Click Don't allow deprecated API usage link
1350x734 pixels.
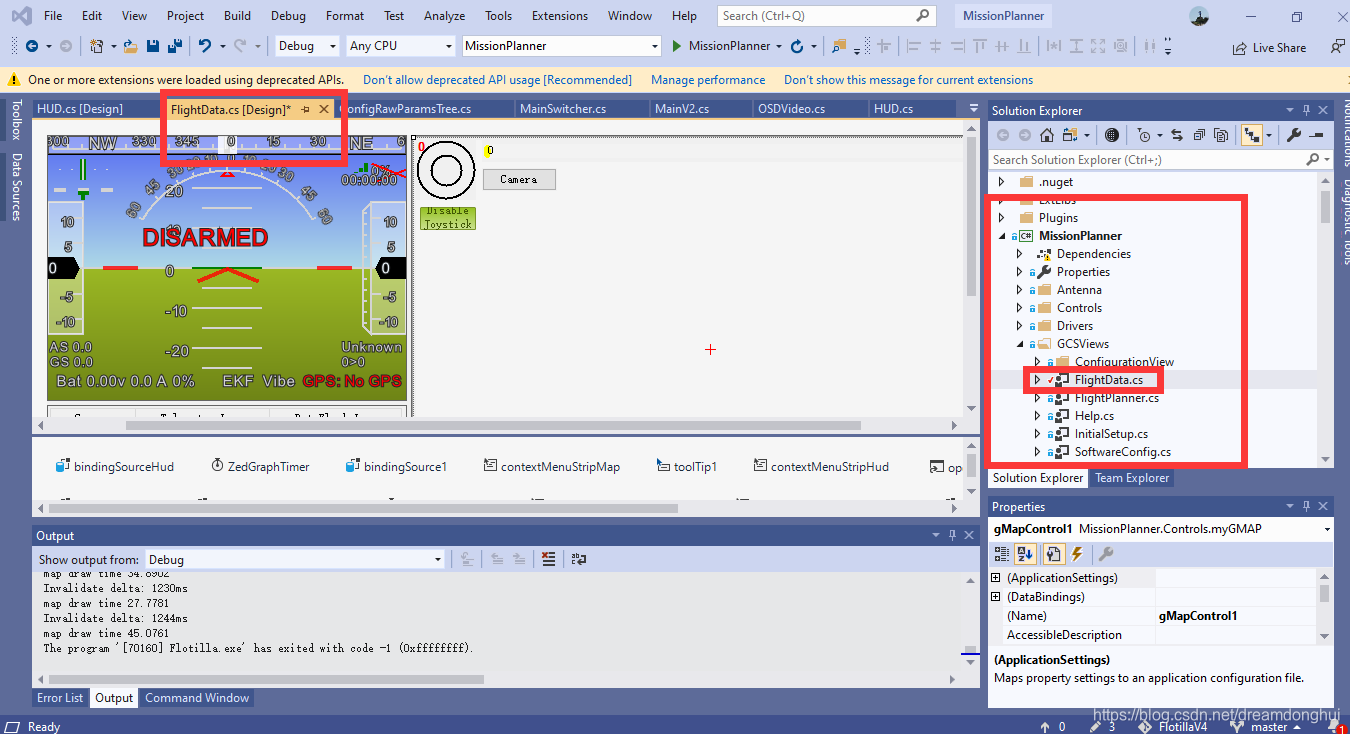click(497, 80)
